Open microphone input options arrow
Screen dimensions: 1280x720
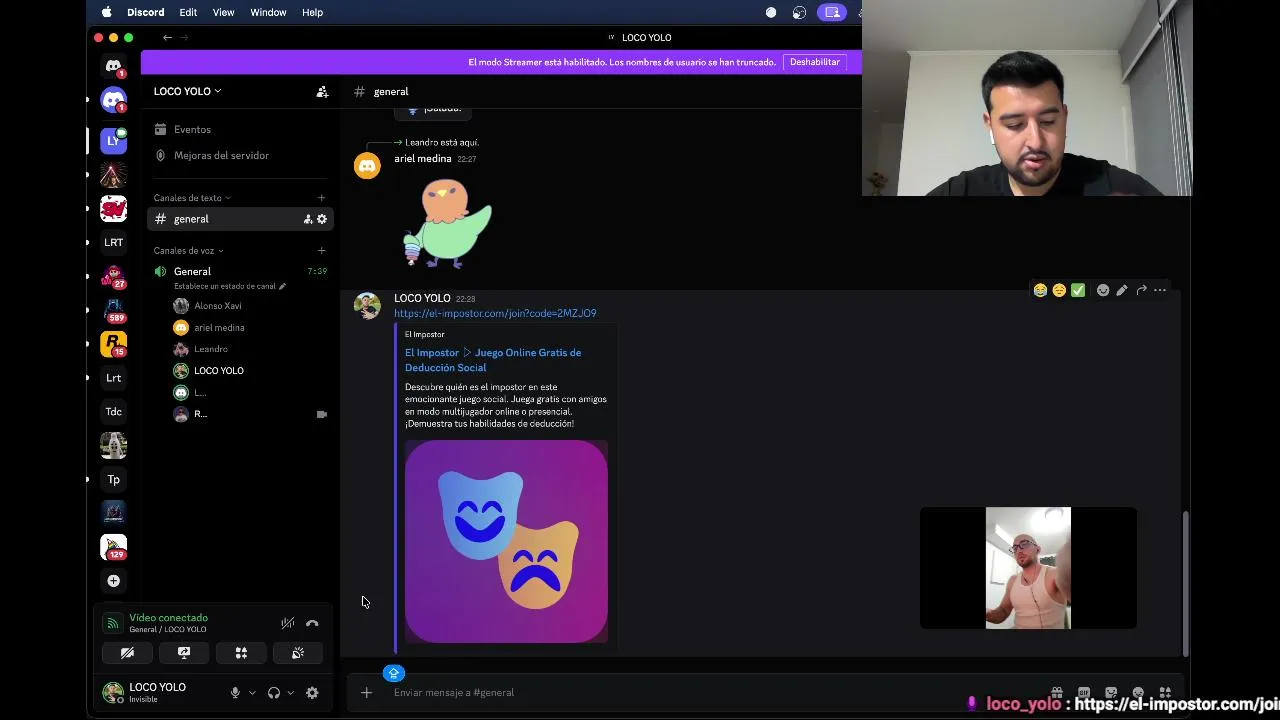tap(252, 692)
